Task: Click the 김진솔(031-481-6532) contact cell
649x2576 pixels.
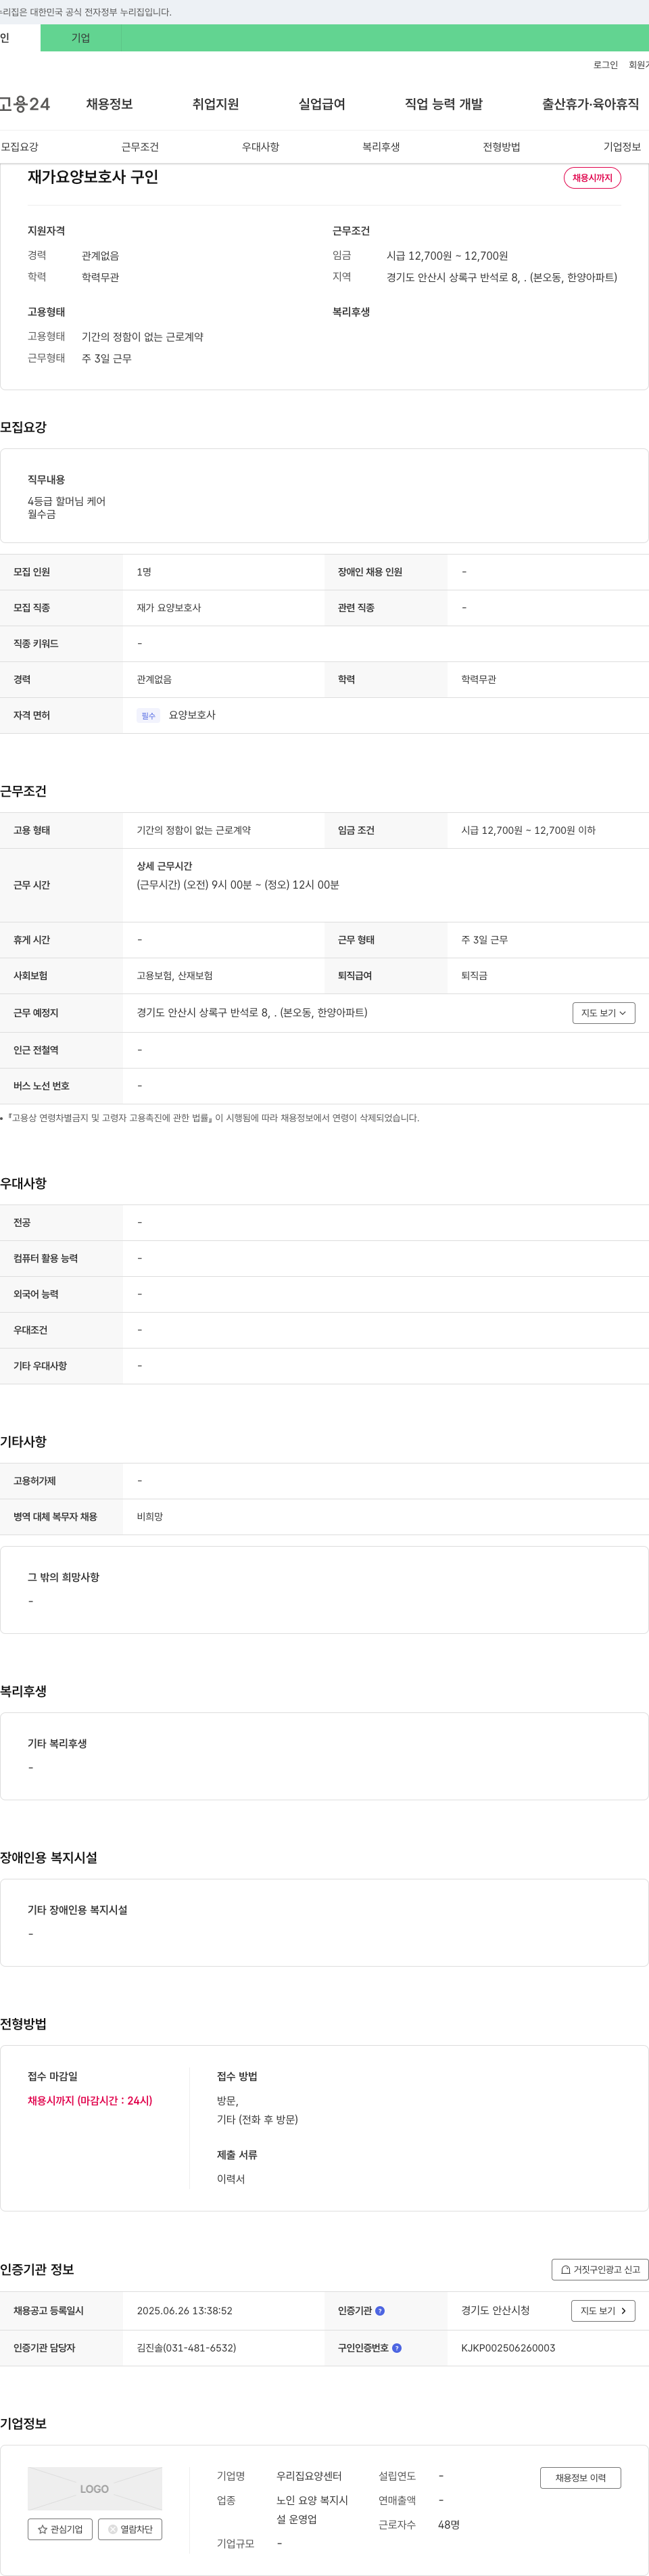Action: 187,2348
